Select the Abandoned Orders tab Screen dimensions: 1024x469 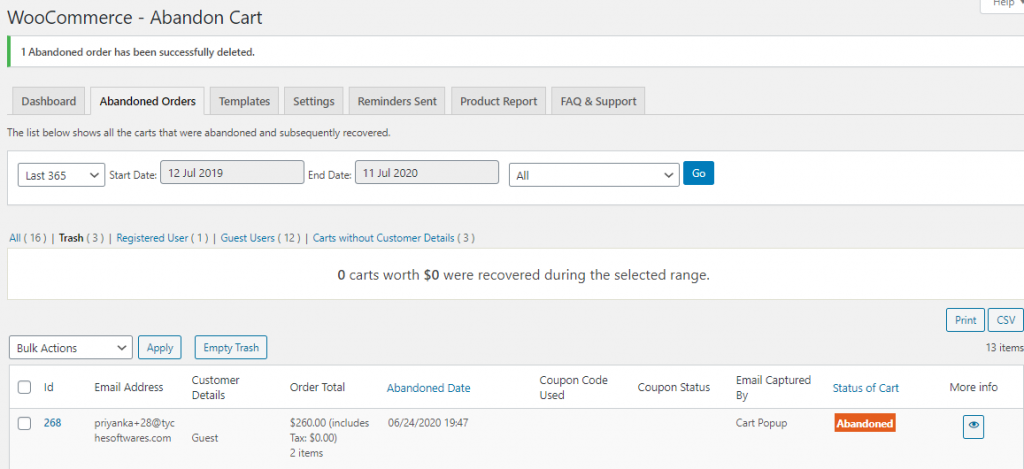tap(148, 101)
